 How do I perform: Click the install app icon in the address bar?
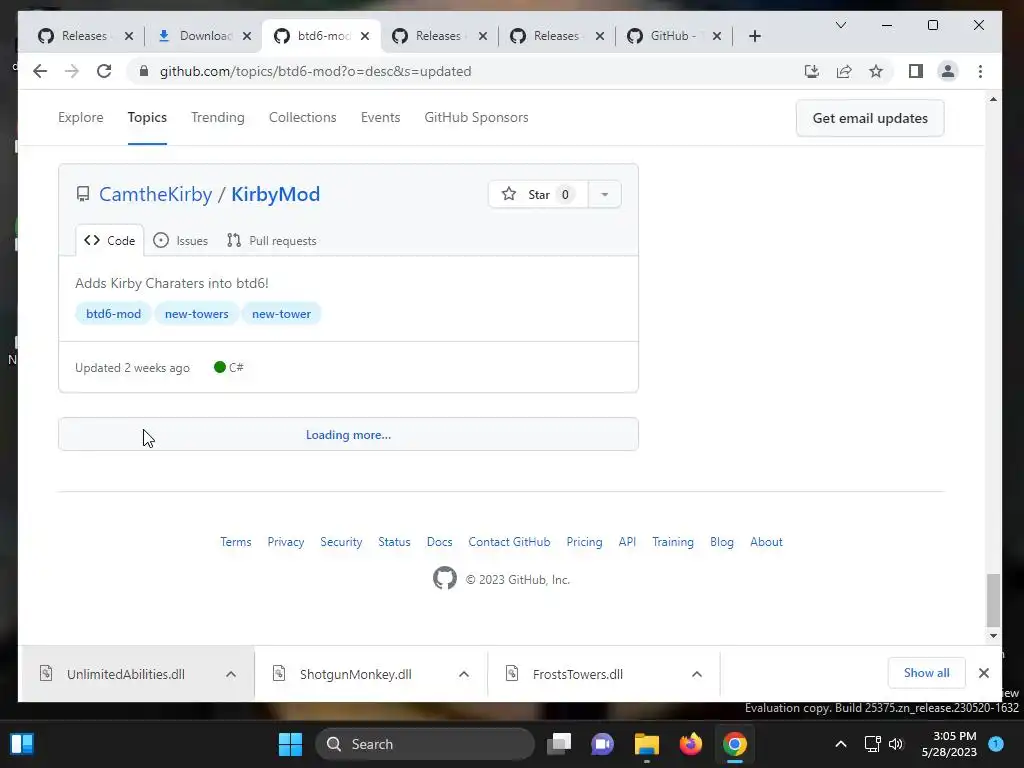pos(812,71)
